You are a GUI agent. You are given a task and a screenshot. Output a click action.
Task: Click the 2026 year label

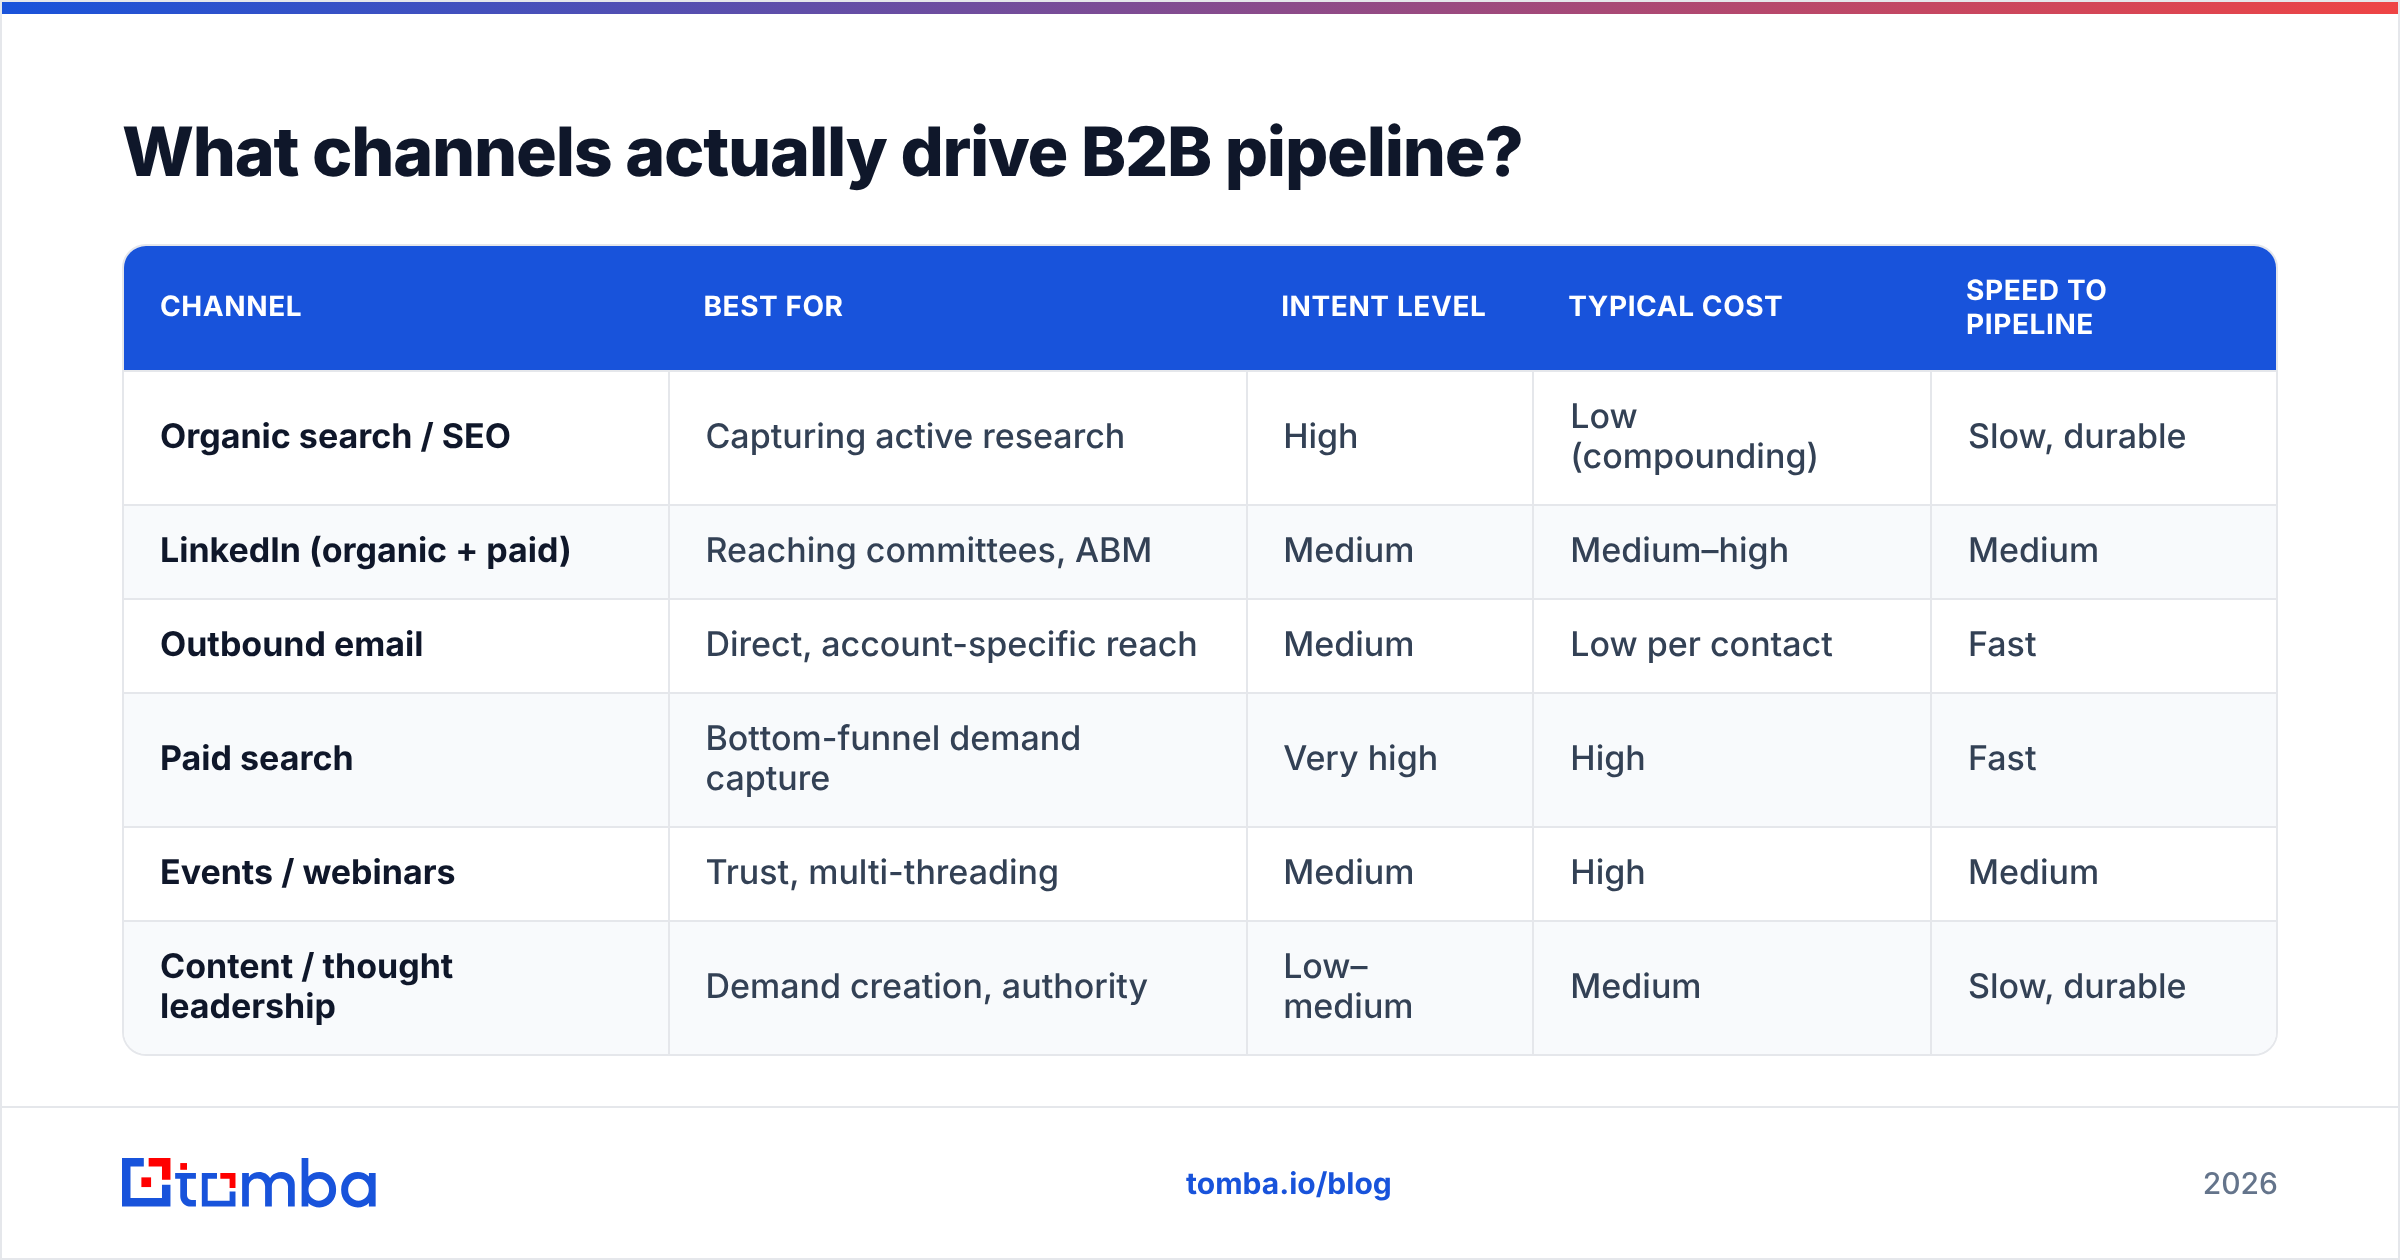2240,1184
